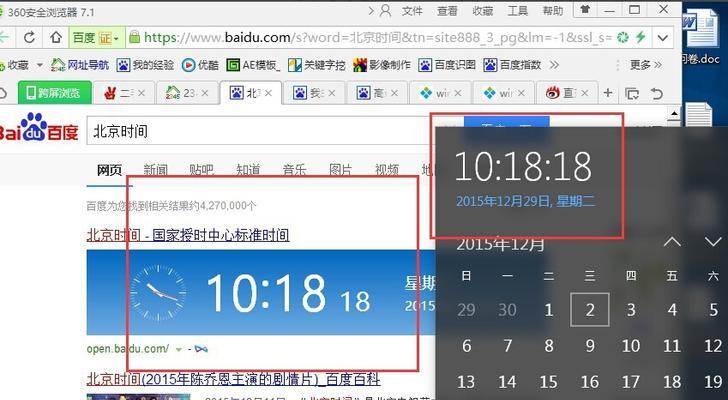
Task: Click the date link 2015年12月29日, 星期二
Action: [526, 201]
